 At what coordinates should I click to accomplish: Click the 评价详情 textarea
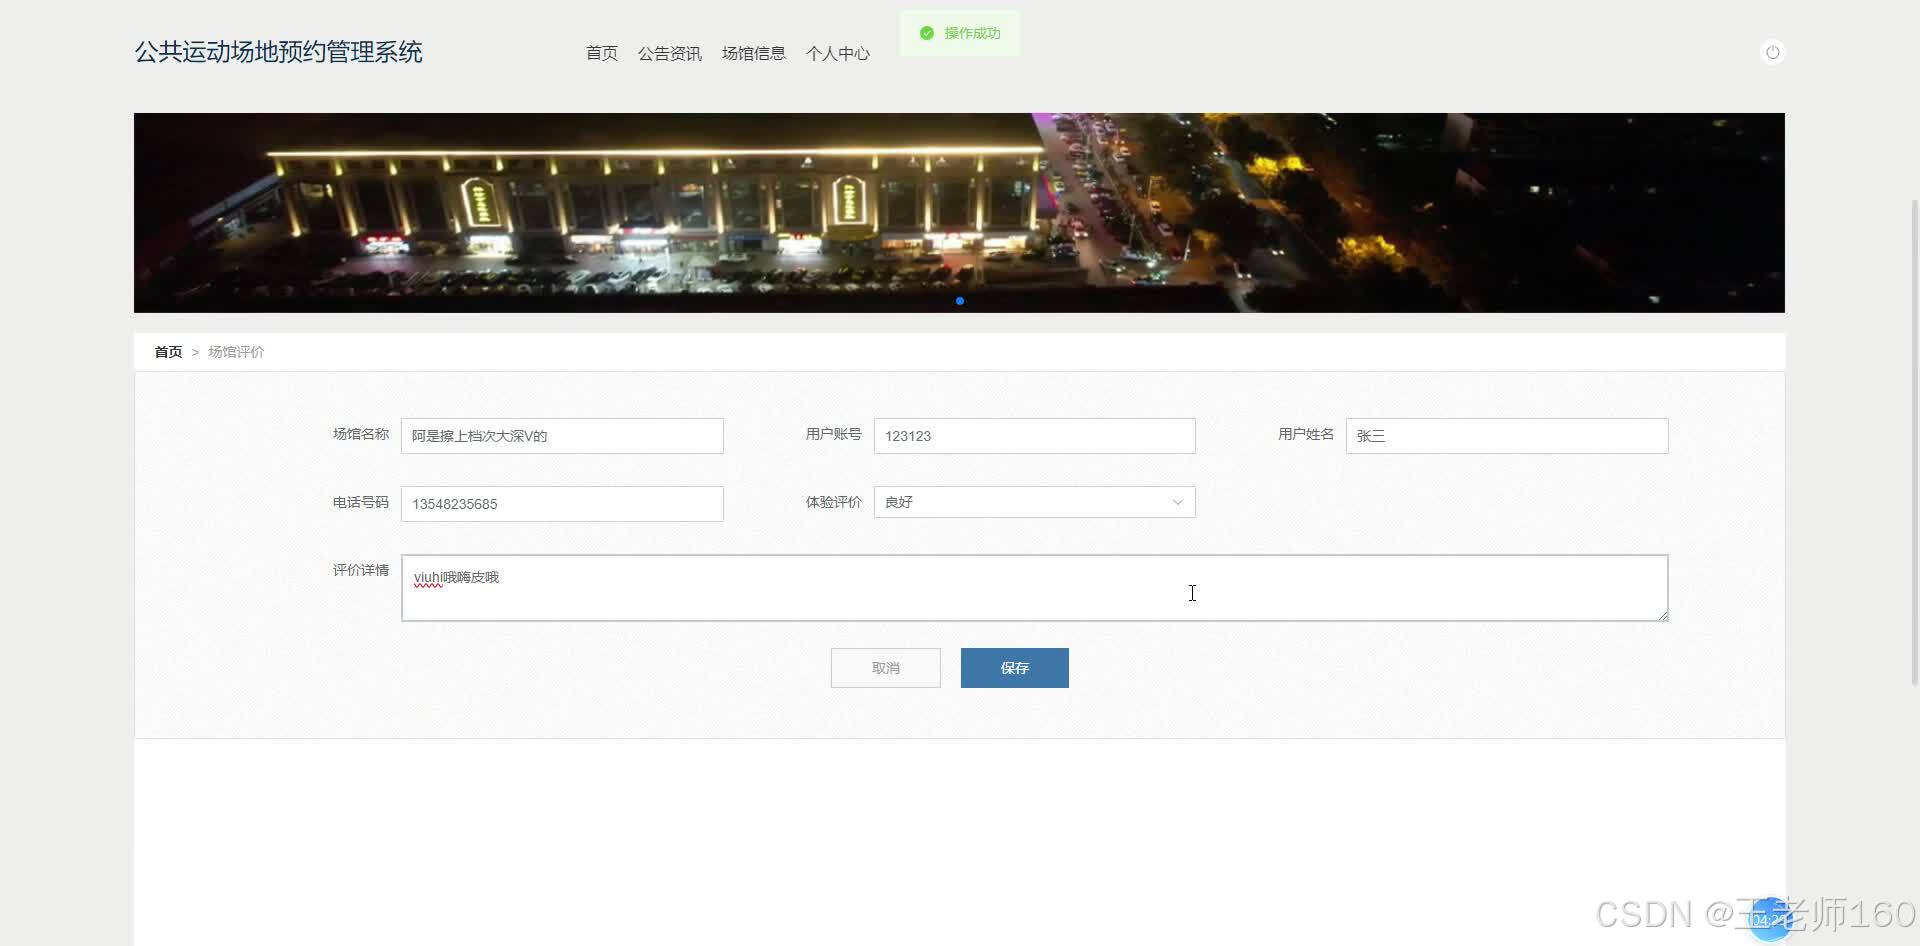(1035, 588)
